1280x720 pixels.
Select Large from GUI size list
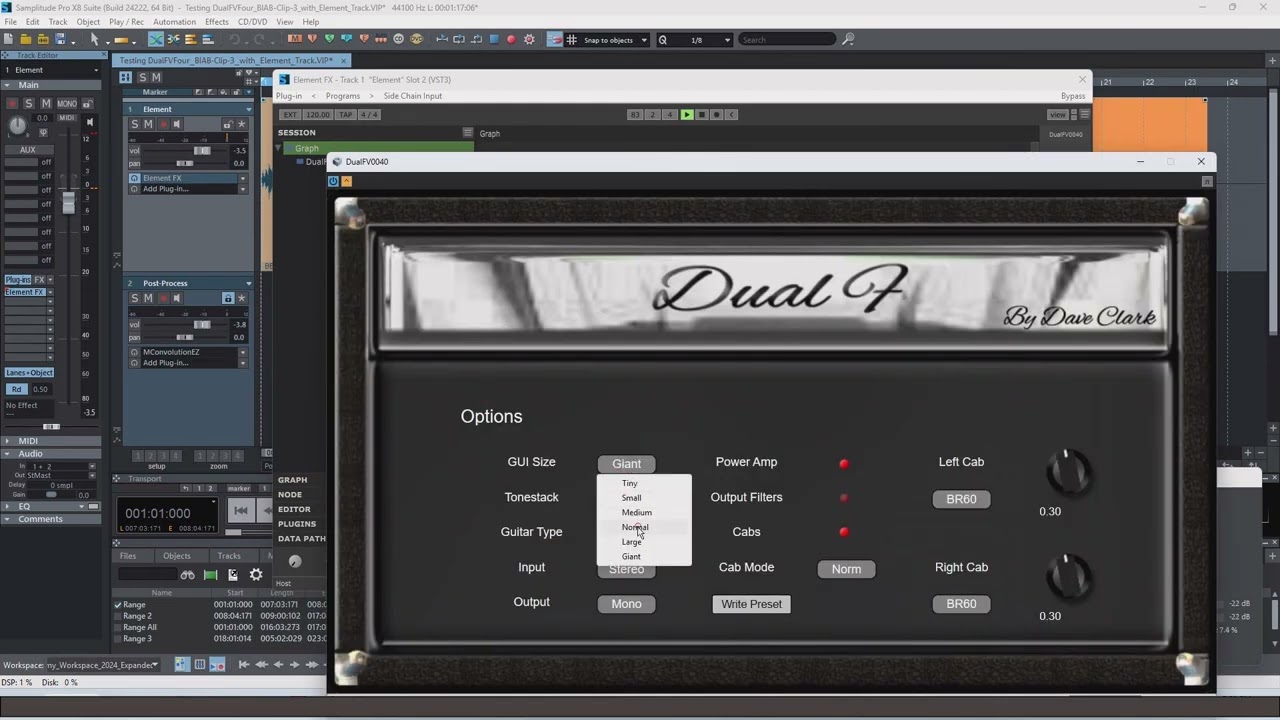pos(631,542)
